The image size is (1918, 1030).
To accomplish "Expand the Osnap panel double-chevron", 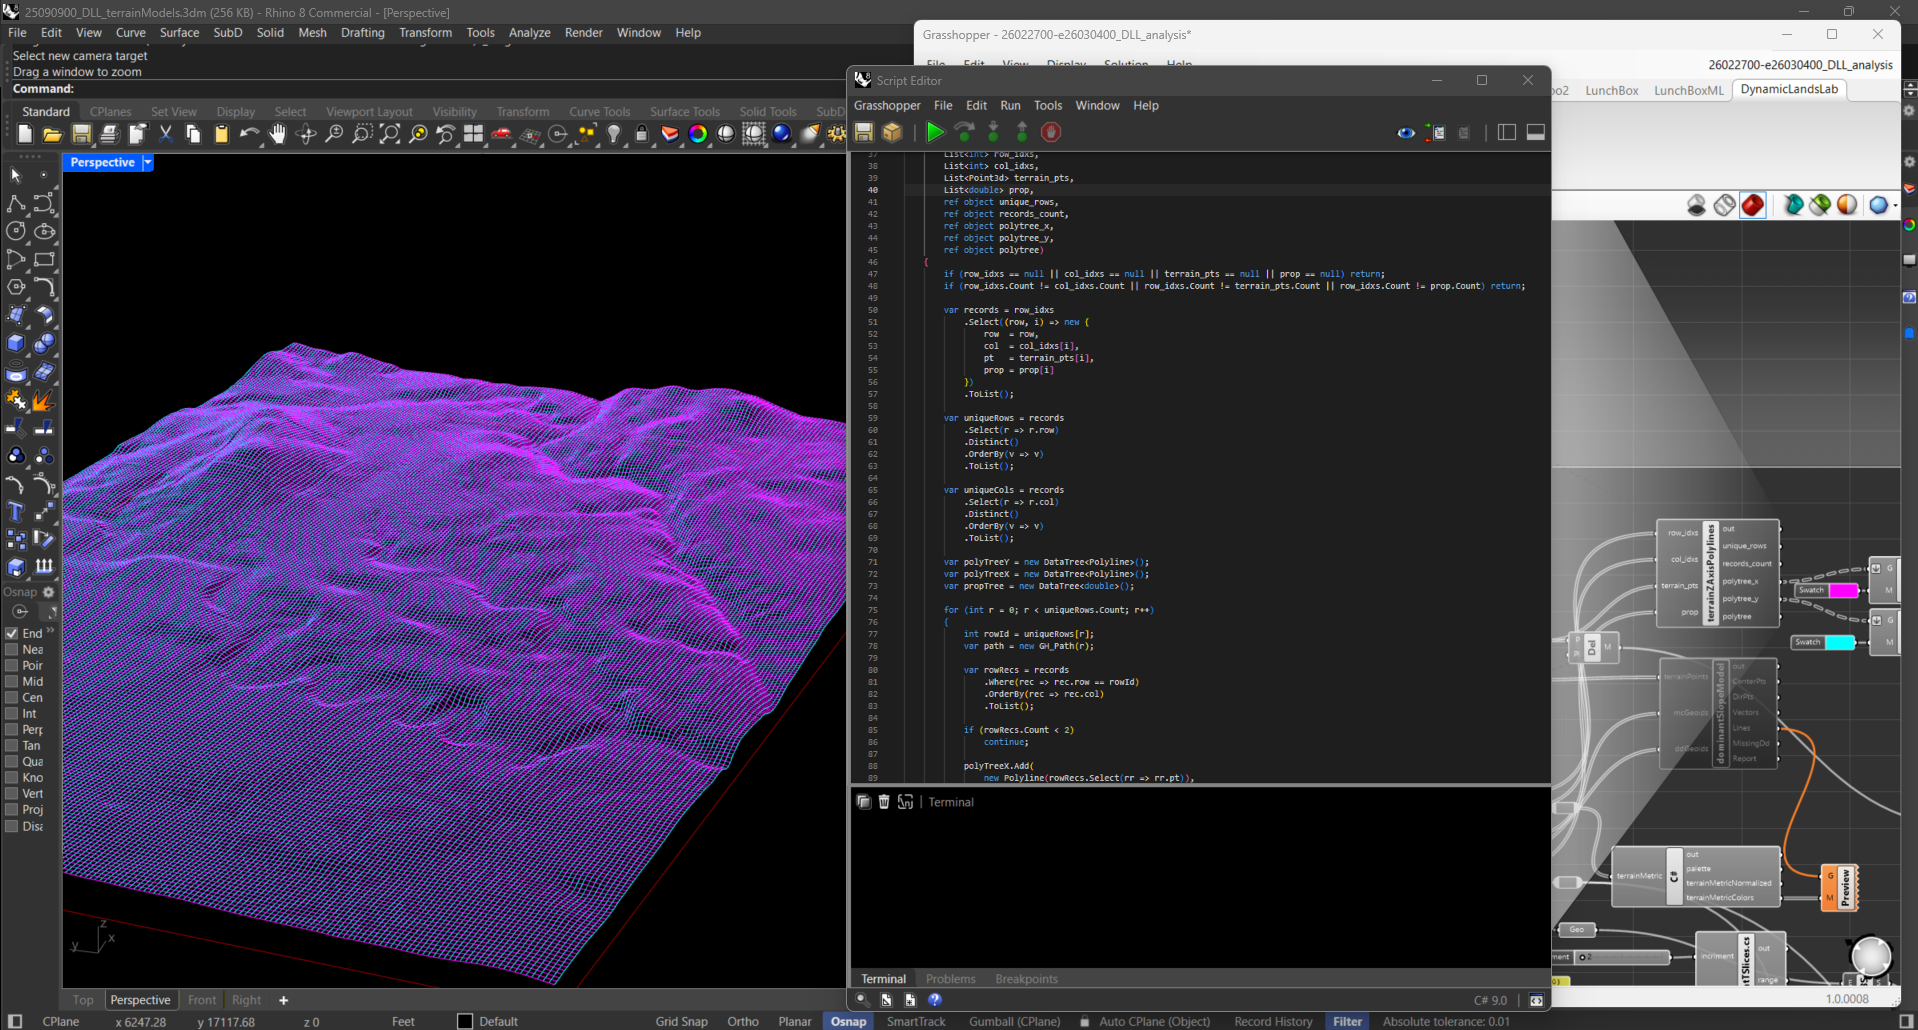I will click(x=50, y=631).
